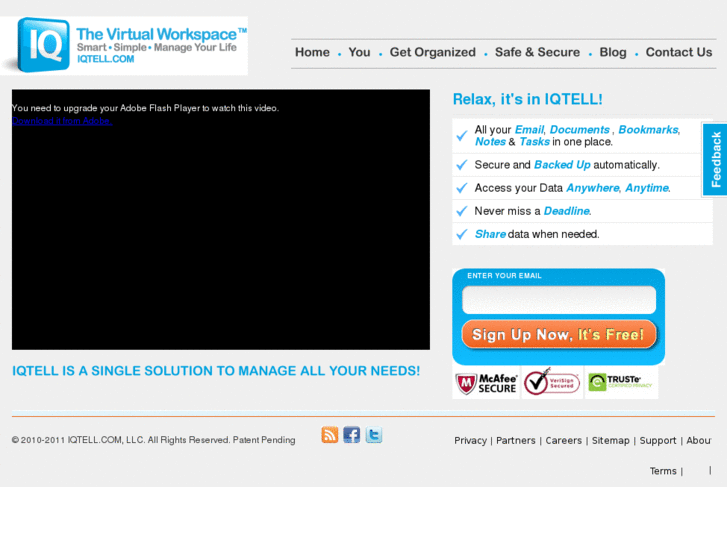
Task: Open the Safe & Secure menu item
Action: [537, 52]
